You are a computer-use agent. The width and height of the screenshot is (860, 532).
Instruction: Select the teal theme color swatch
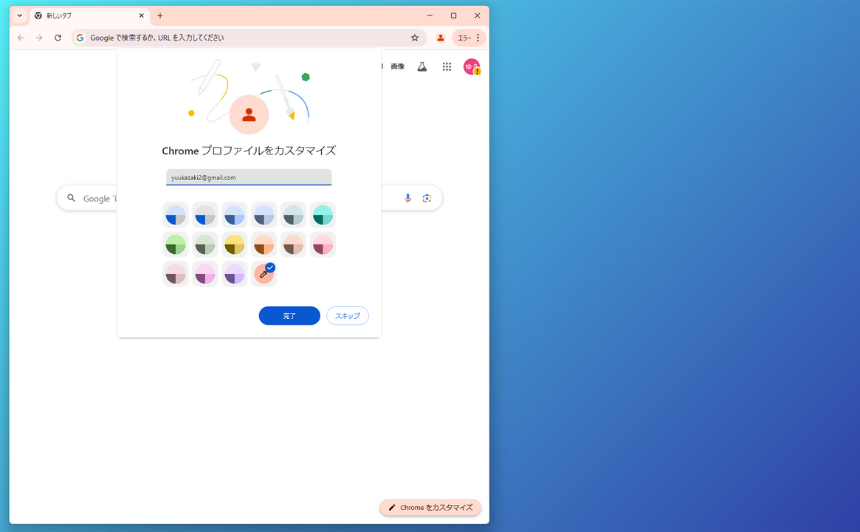322,215
